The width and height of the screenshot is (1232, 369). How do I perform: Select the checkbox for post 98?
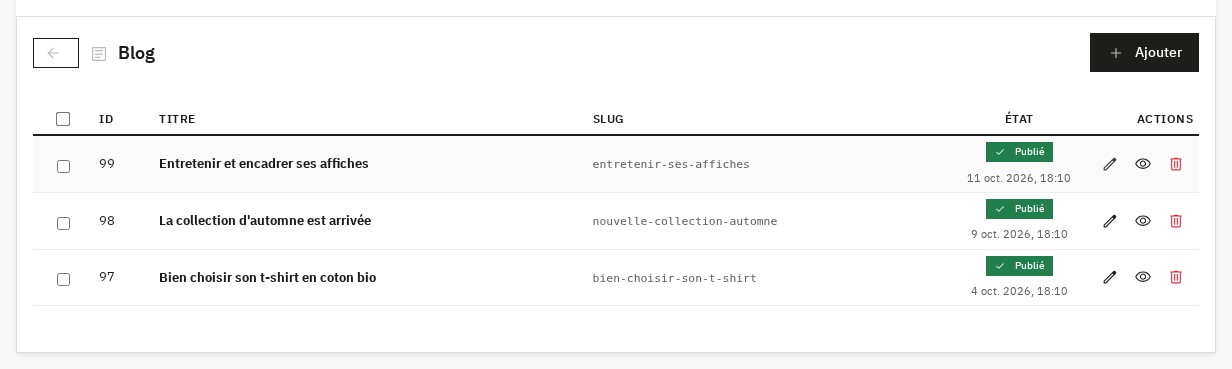tap(63, 223)
